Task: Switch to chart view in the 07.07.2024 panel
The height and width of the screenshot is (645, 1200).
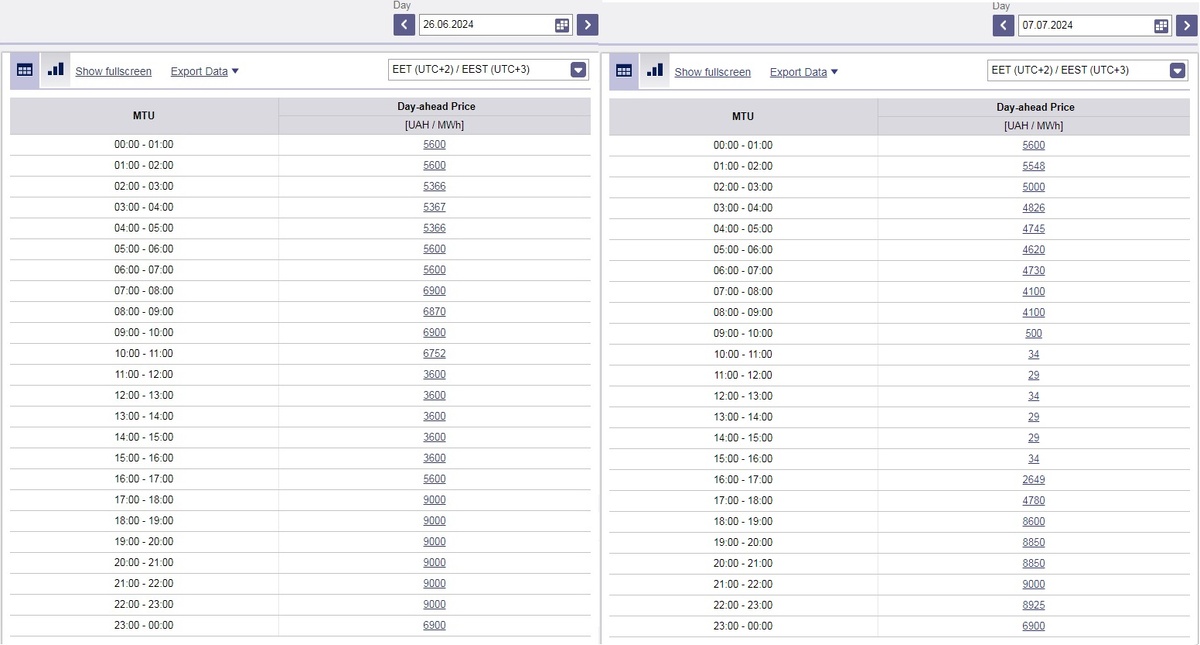Action: [x=655, y=71]
